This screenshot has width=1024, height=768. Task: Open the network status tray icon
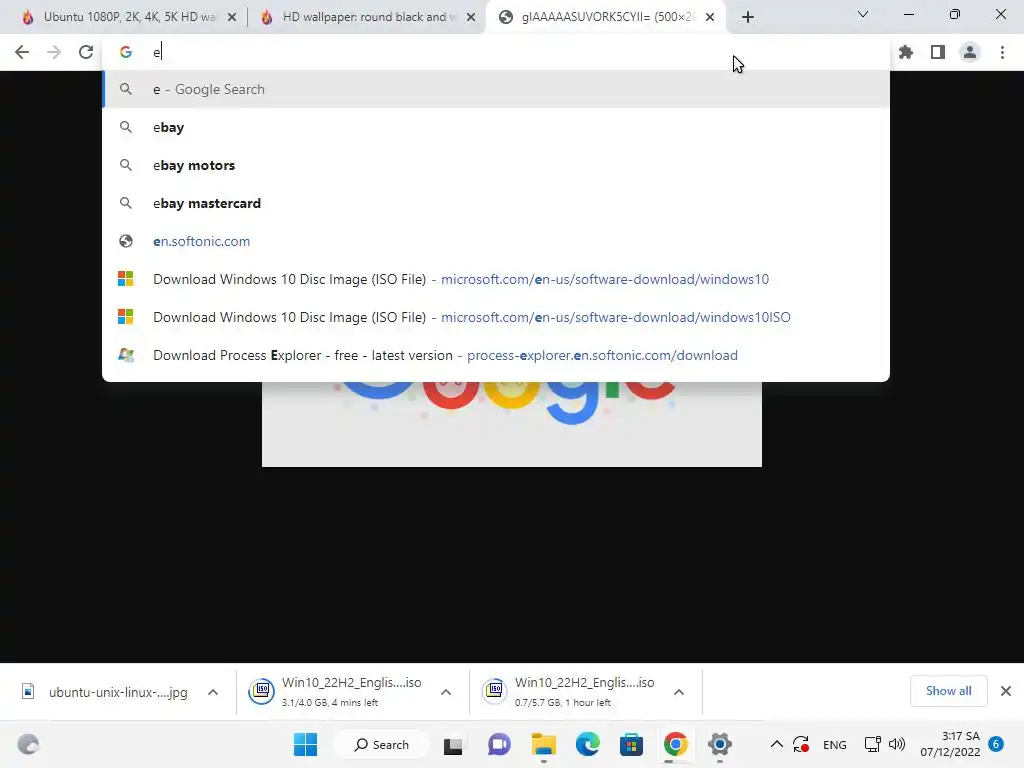pyautogui.click(x=872, y=744)
